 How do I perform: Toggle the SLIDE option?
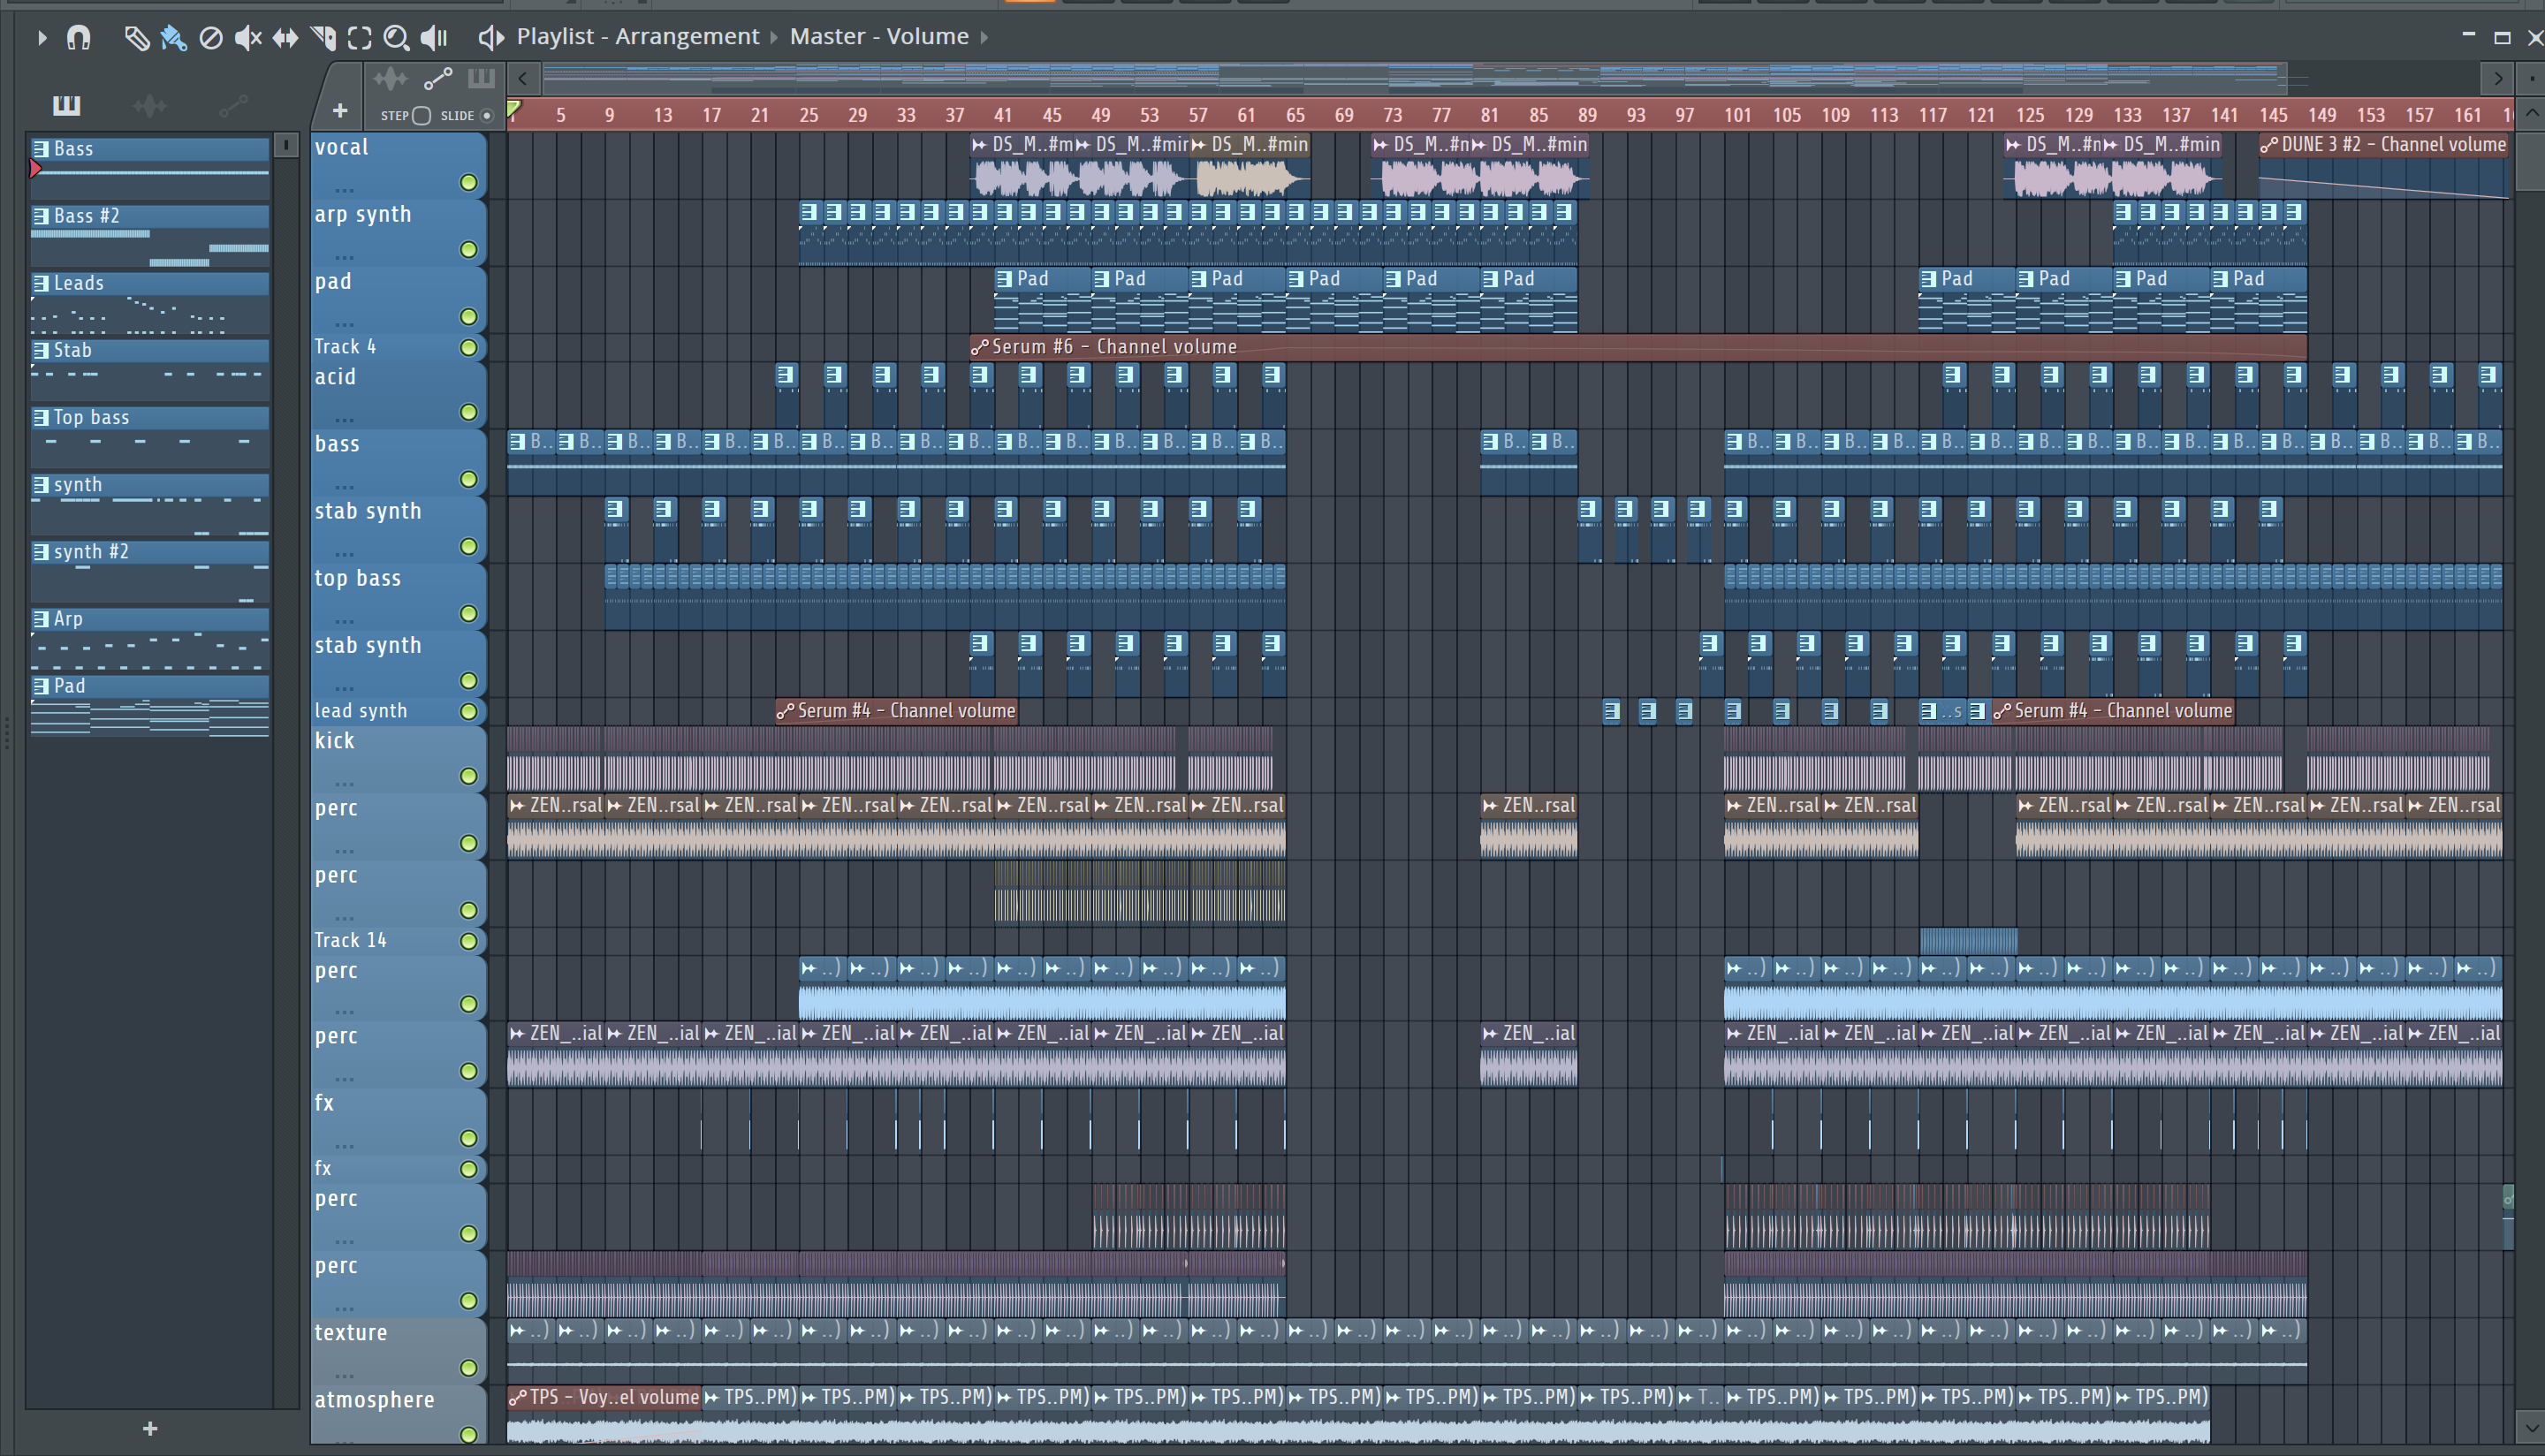[x=487, y=116]
